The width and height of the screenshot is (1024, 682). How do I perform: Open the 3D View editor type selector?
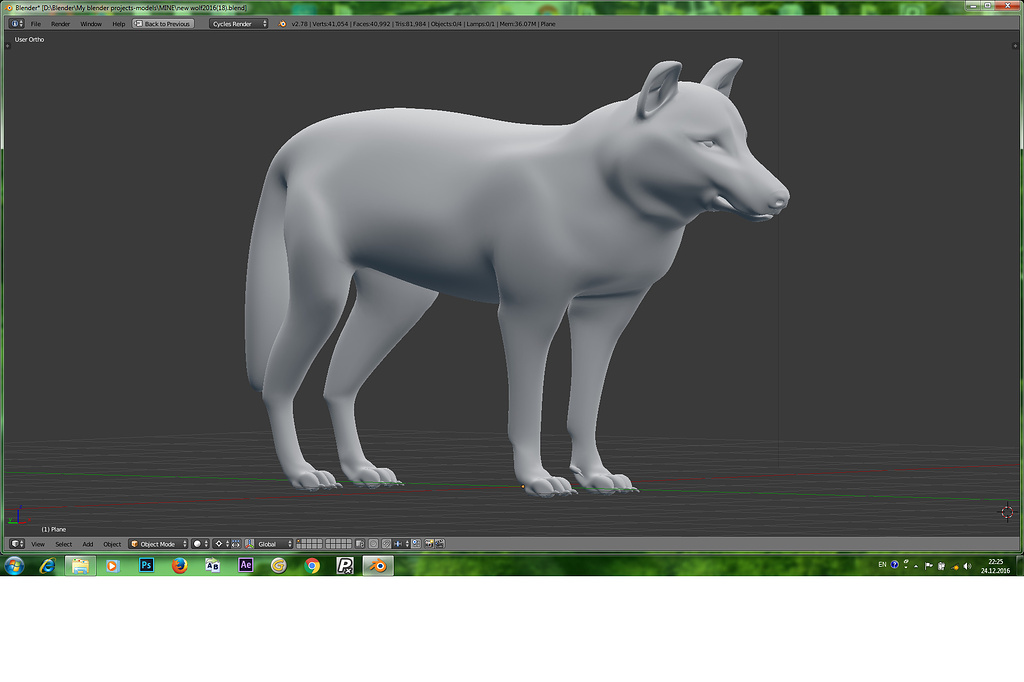click(x=16, y=544)
